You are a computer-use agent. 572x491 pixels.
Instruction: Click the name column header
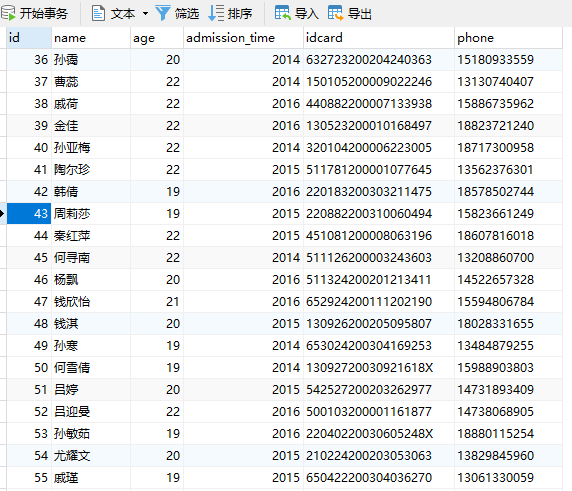(x=91, y=38)
